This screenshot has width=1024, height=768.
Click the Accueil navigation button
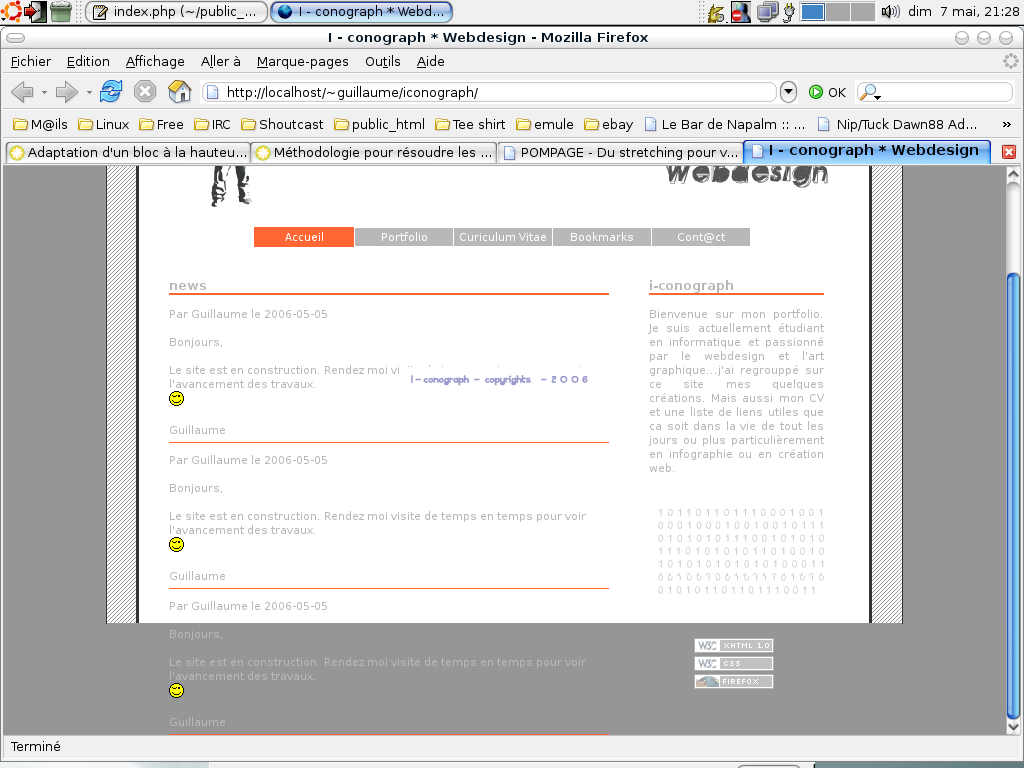[x=304, y=237]
